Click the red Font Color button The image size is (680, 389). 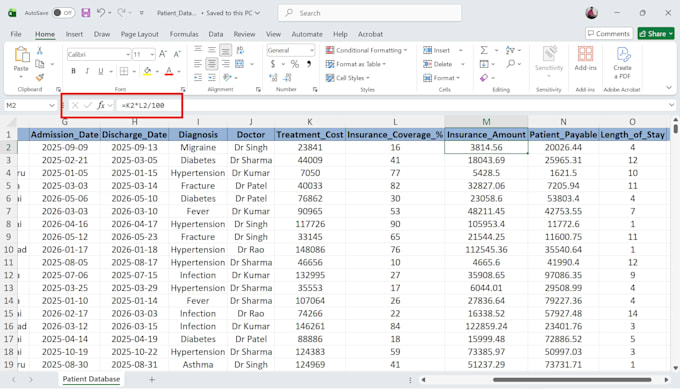pos(169,71)
